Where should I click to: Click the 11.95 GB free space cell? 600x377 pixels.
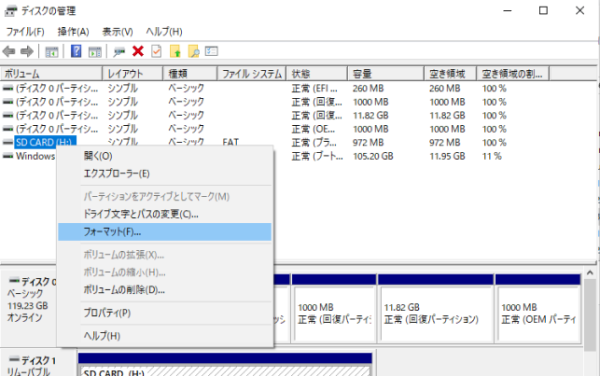coord(447,156)
